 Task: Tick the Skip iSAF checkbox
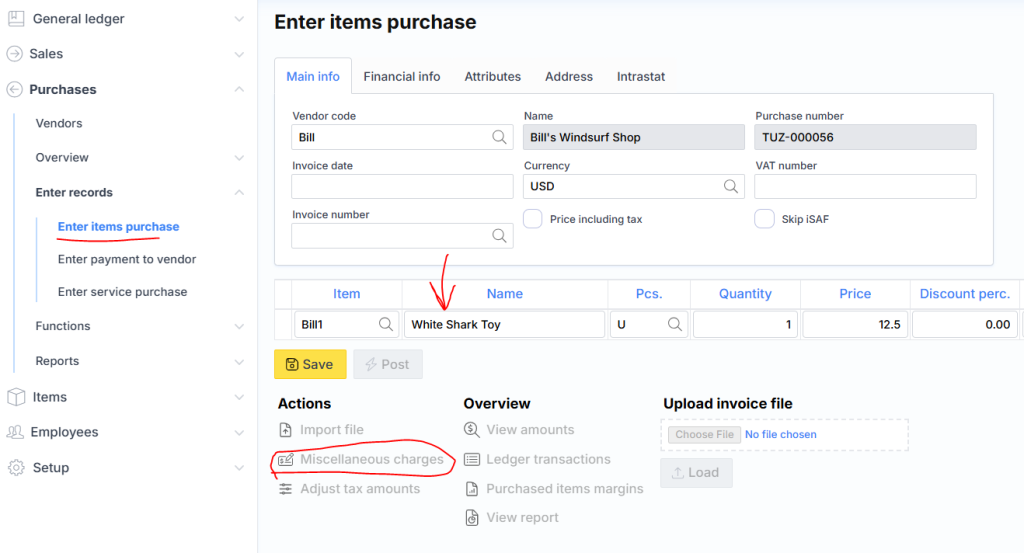click(764, 219)
